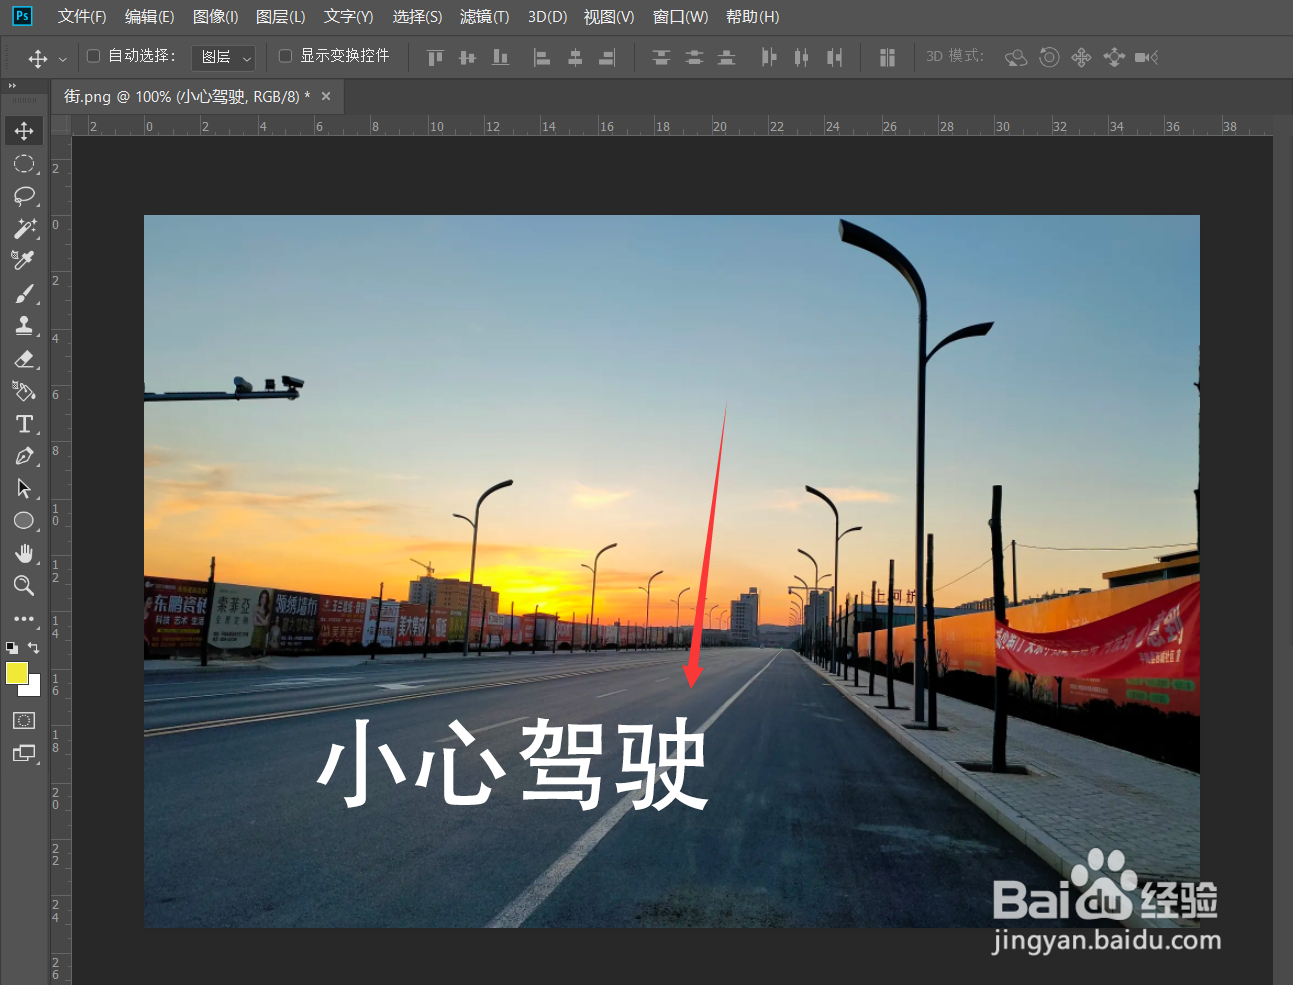The width and height of the screenshot is (1293, 985).
Task: Click the 3D roll mode icon
Action: click(x=1049, y=57)
